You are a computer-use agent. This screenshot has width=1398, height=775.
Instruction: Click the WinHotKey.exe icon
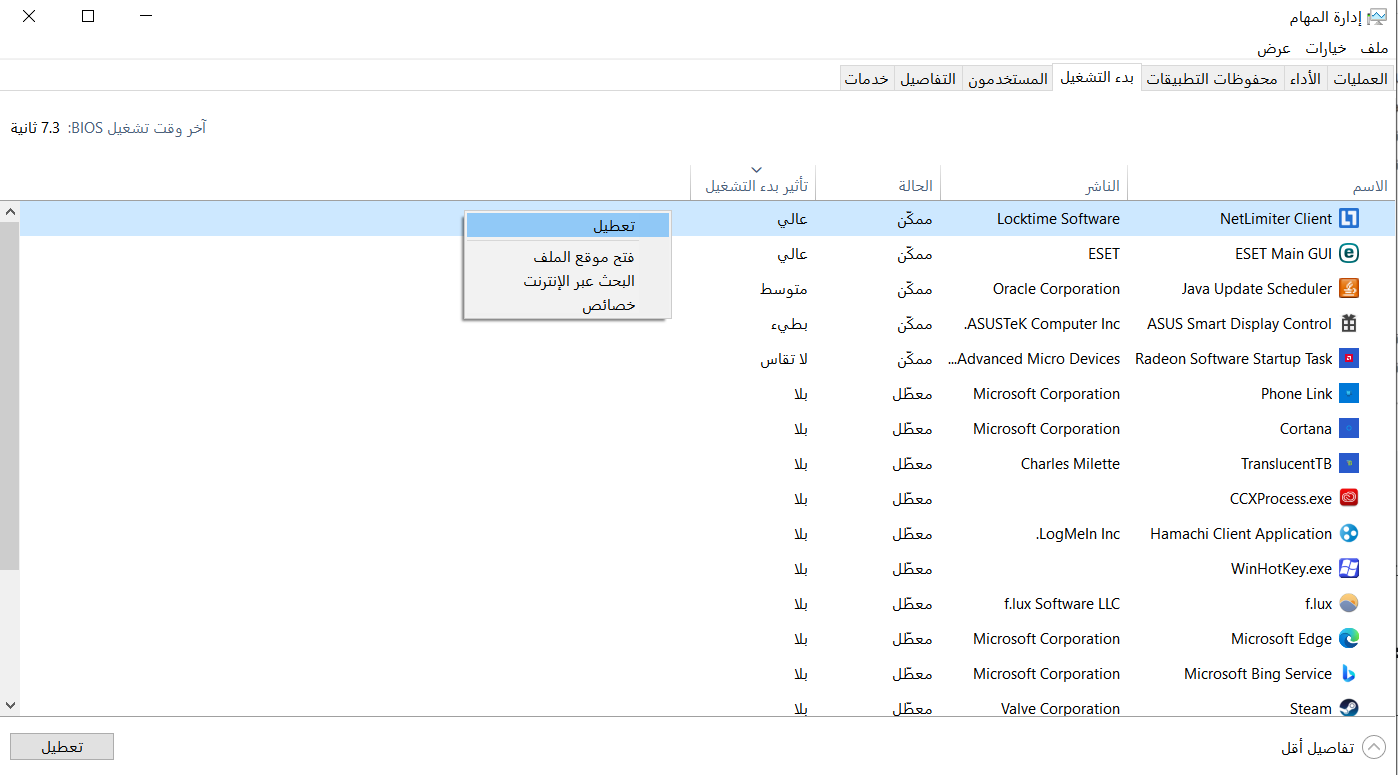1349,569
